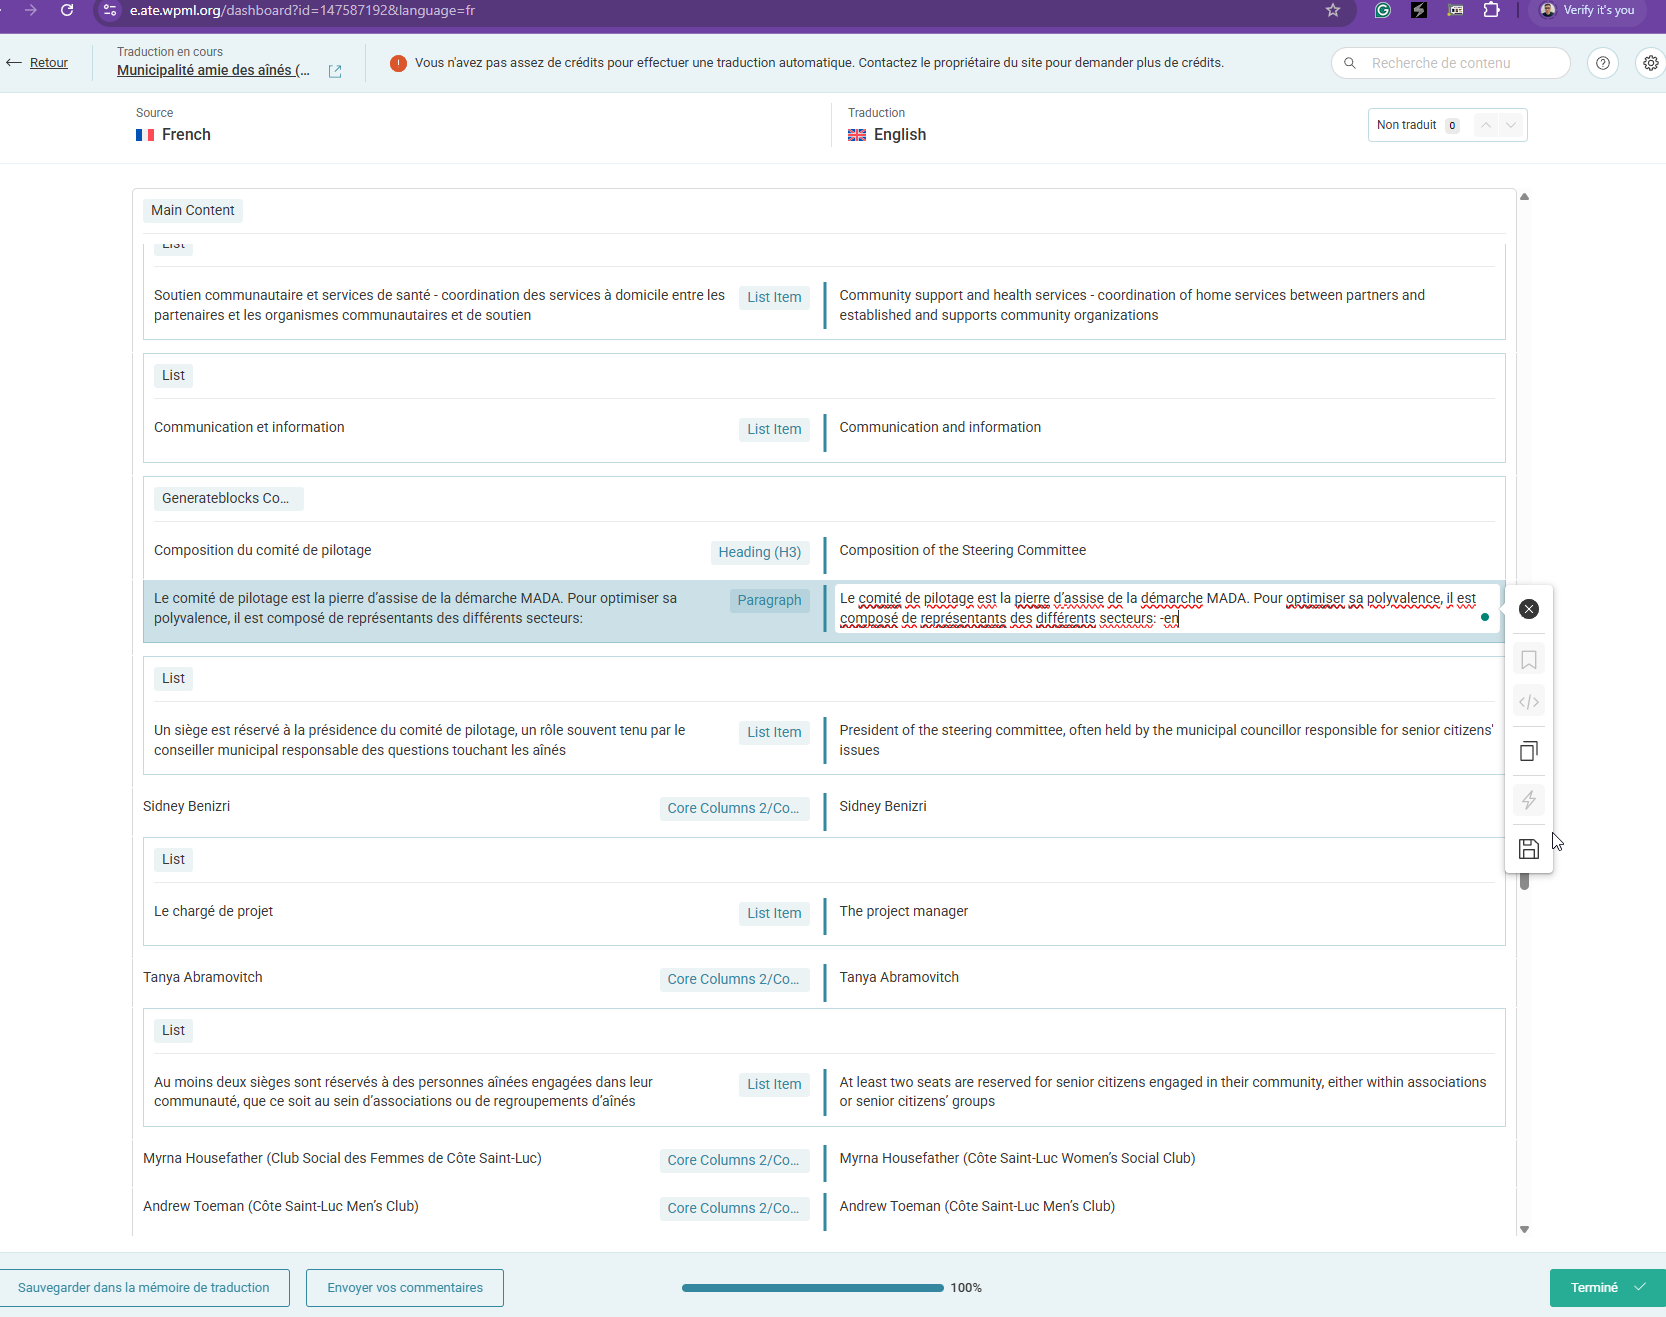Open the Terminé button dropdown arrow

click(1641, 1287)
